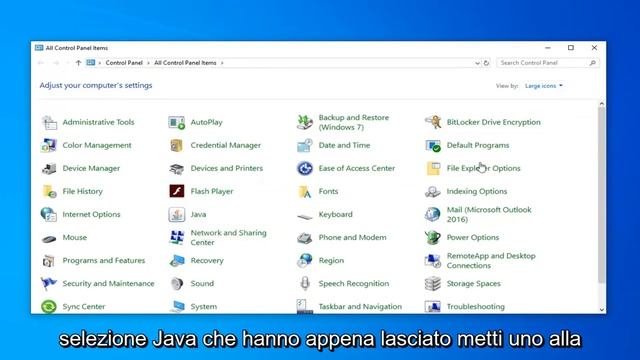Open the Device Manager icon
The height and width of the screenshot is (360, 640).
point(49,168)
